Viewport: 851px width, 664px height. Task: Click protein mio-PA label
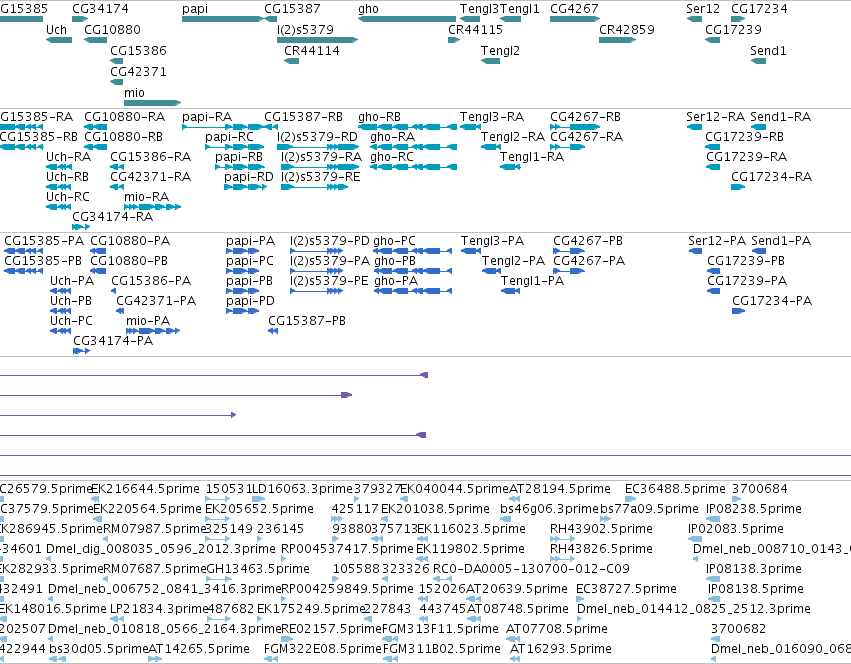pyautogui.click(x=148, y=321)
